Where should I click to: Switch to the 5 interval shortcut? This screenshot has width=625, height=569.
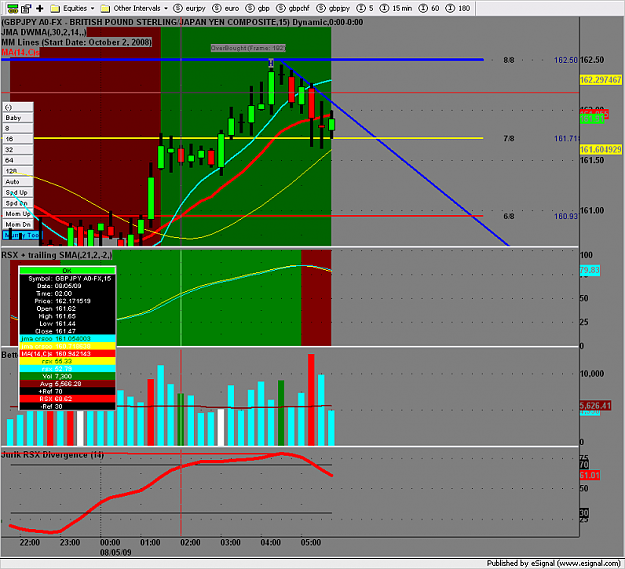365,8
